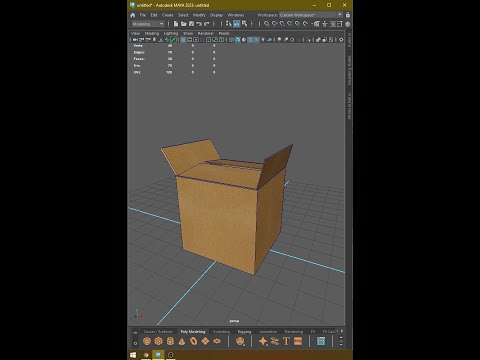This screenshot has height=360, width=480.
Task: Open the Modify menu
Action: coord(199,15)
